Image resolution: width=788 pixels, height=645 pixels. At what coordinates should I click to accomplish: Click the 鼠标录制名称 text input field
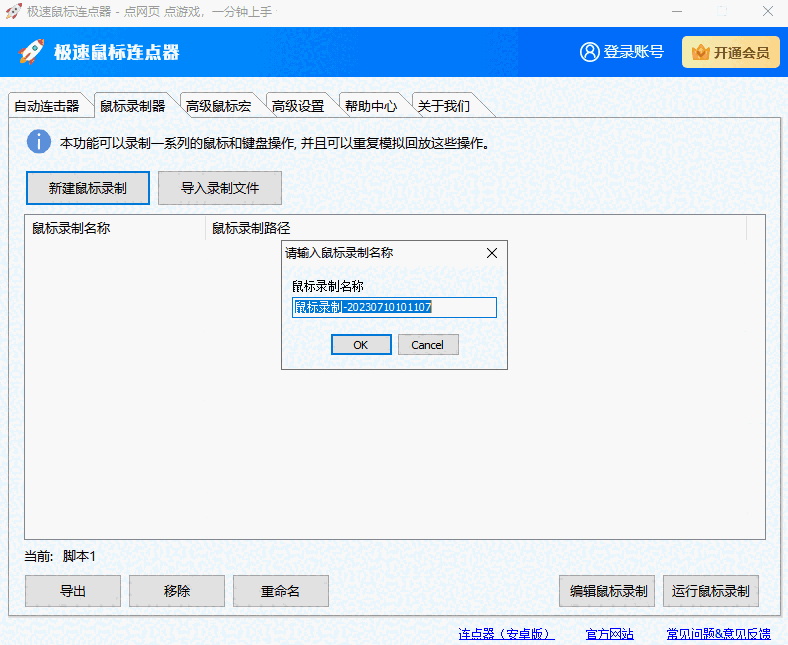point(394,307)
